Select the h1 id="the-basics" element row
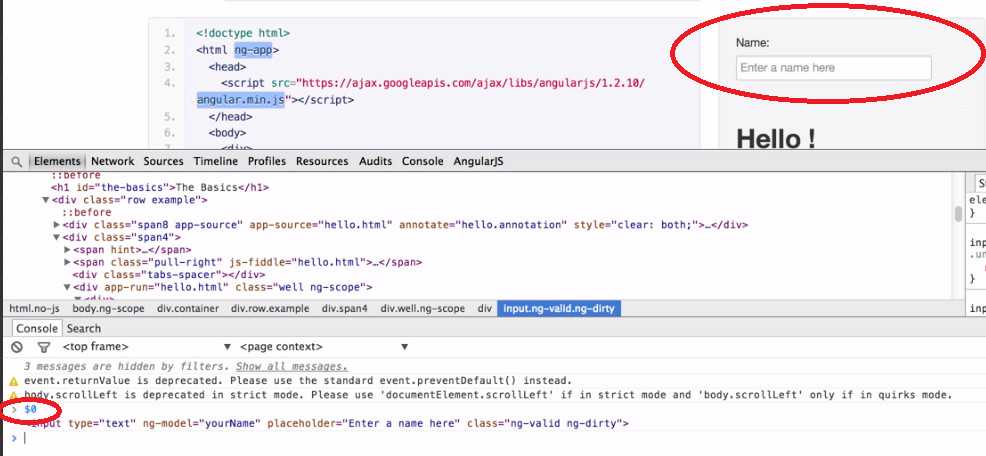Screen dimensions: 986x456 pos(160,187)
